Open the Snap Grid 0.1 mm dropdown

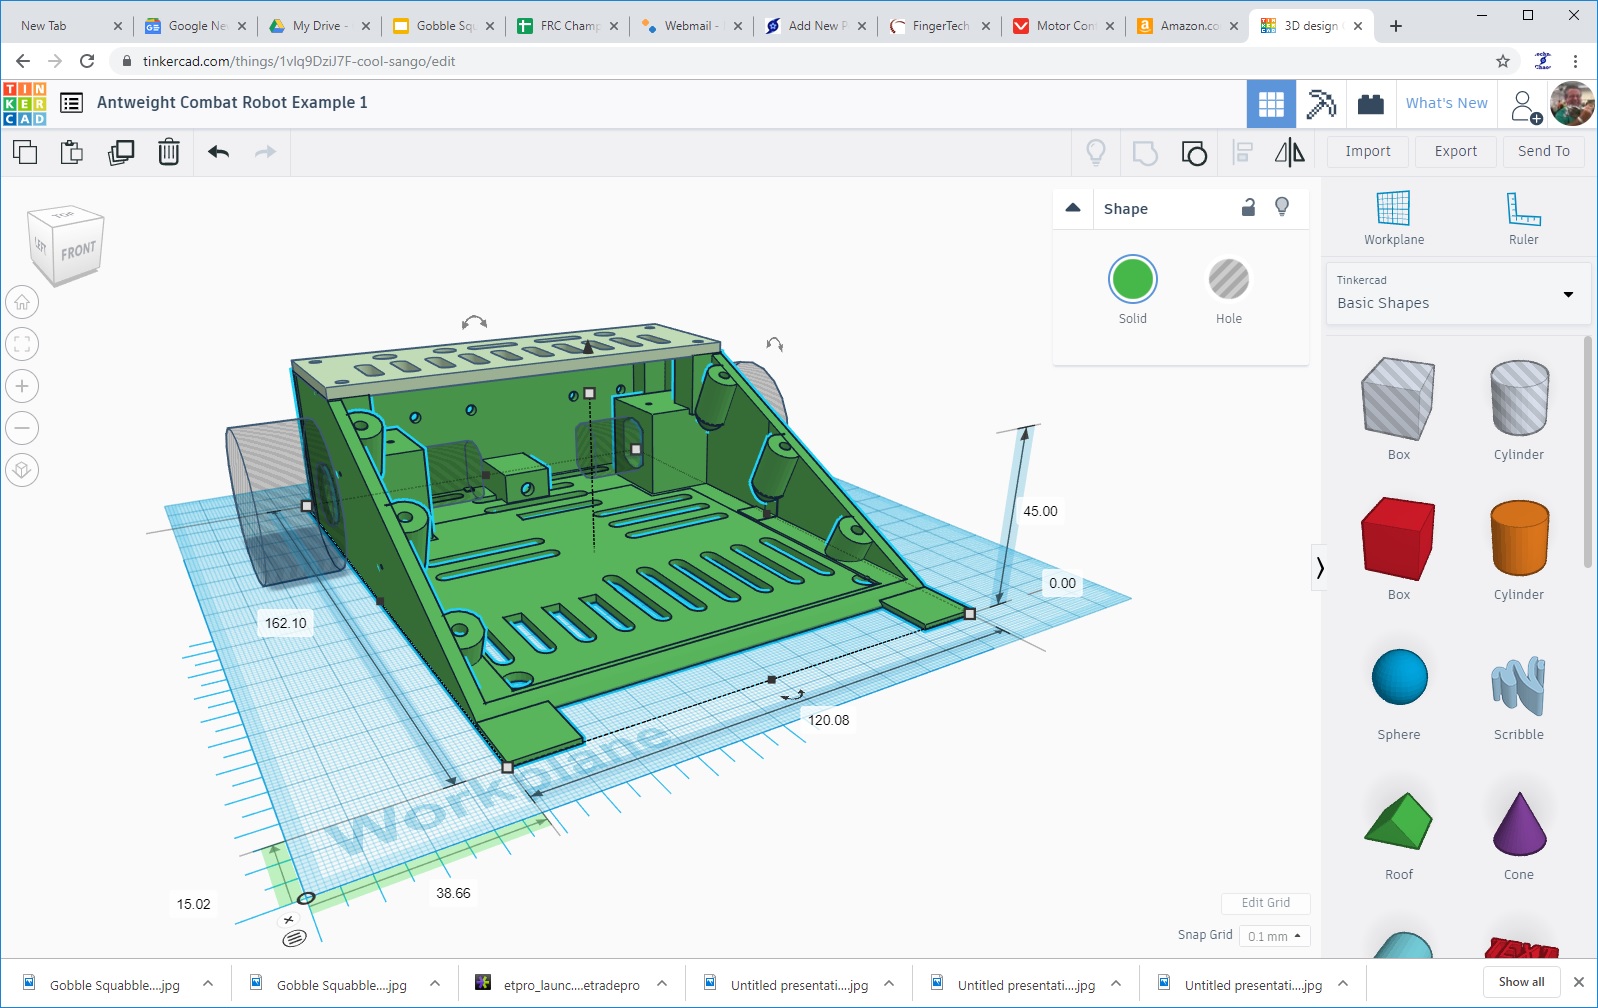[1274, 936]
